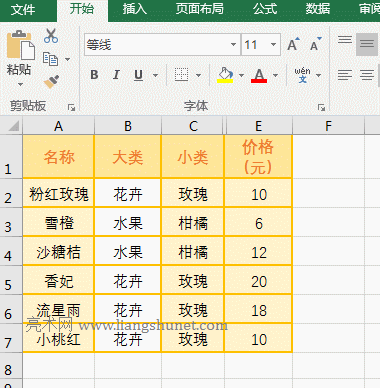
Task: Click the Select All corner triangle
Action: pyautogui.click(x=13, y=126)
